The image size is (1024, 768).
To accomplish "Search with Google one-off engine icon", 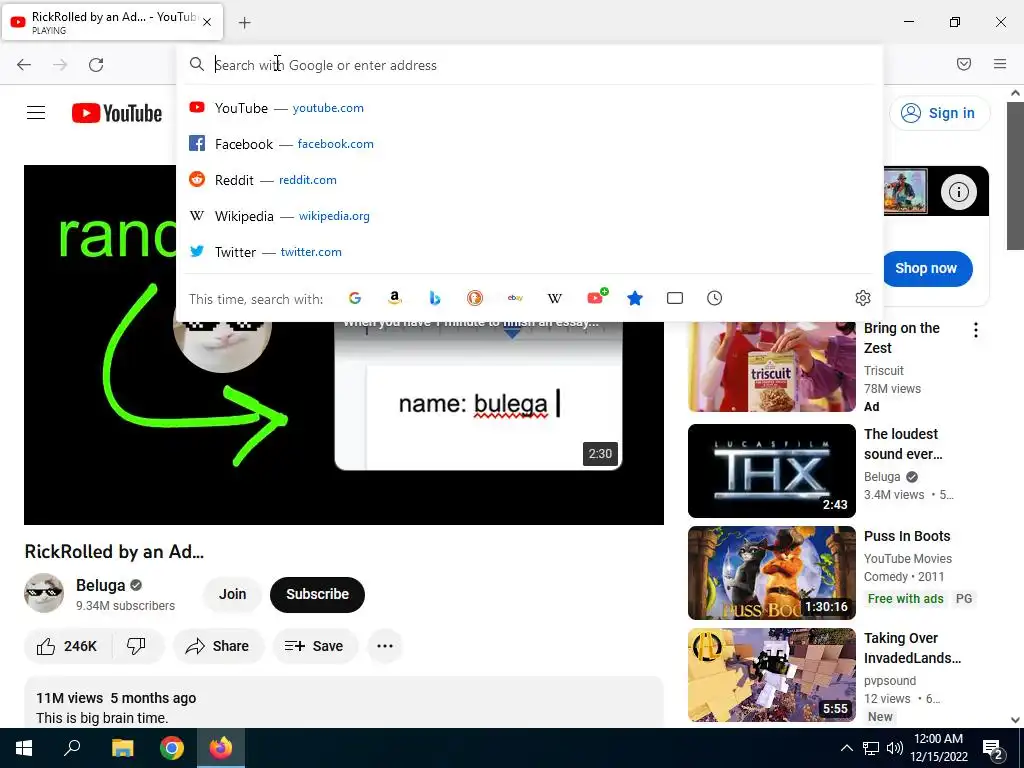I will point(355,298).
